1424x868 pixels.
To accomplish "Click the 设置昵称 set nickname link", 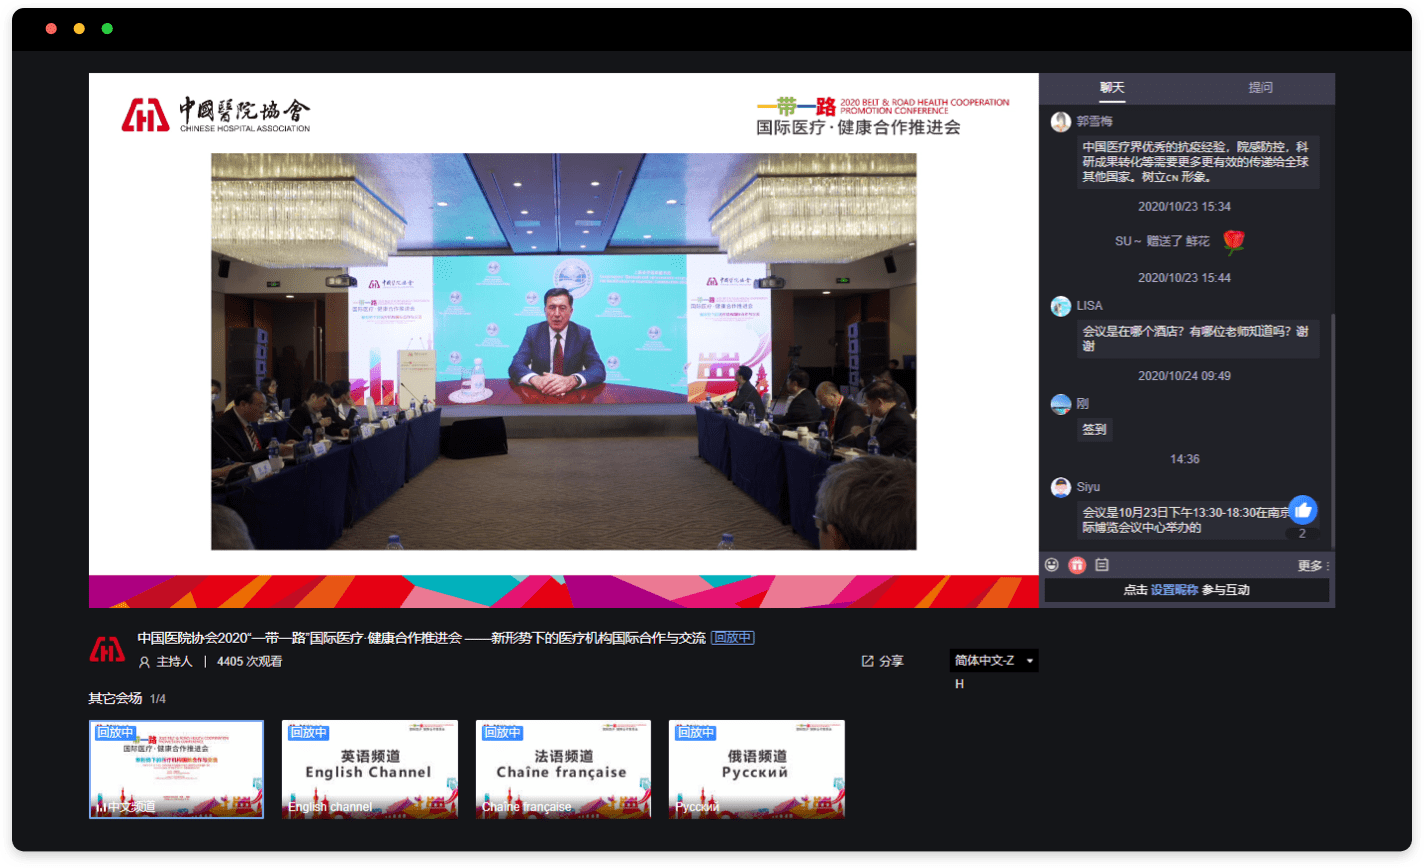I will click(1174, 590).
